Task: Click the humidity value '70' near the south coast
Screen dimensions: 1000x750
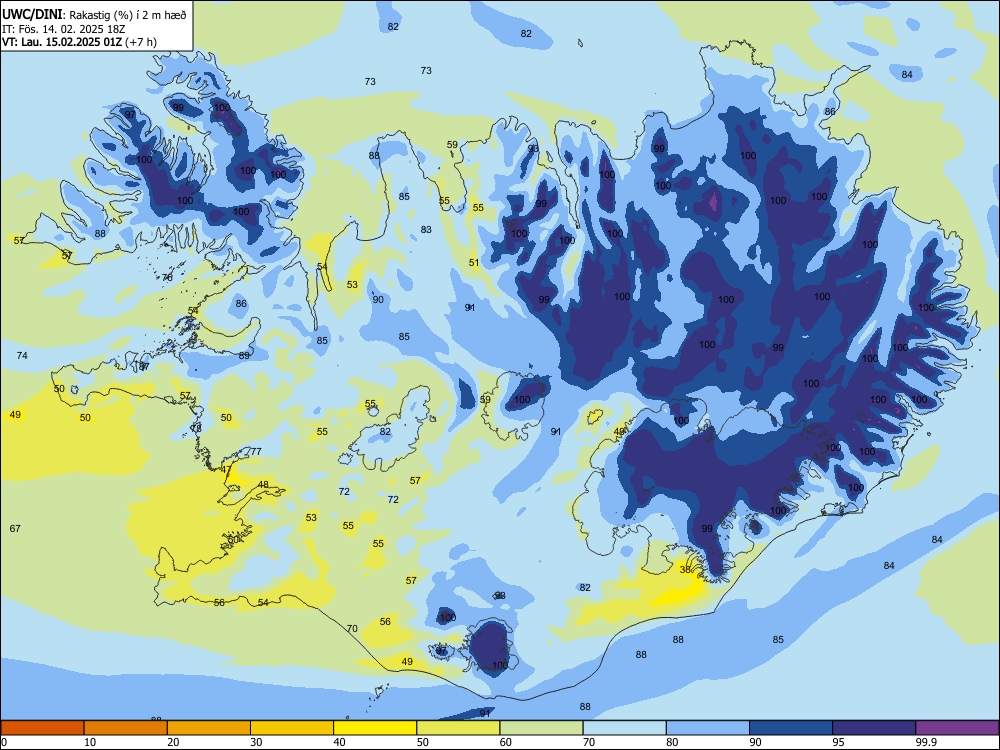Action: 352,629
